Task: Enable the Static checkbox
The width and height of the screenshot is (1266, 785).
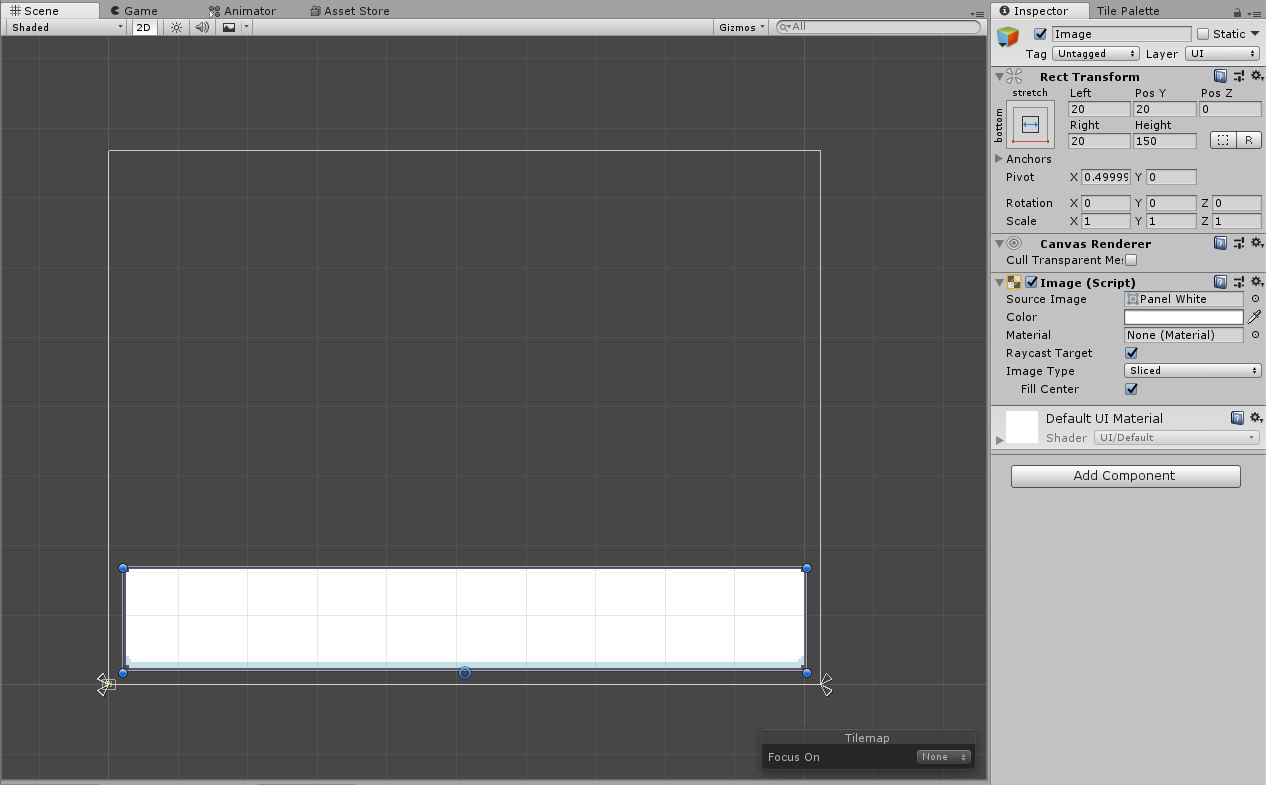Action: [x=1203, y=34]
